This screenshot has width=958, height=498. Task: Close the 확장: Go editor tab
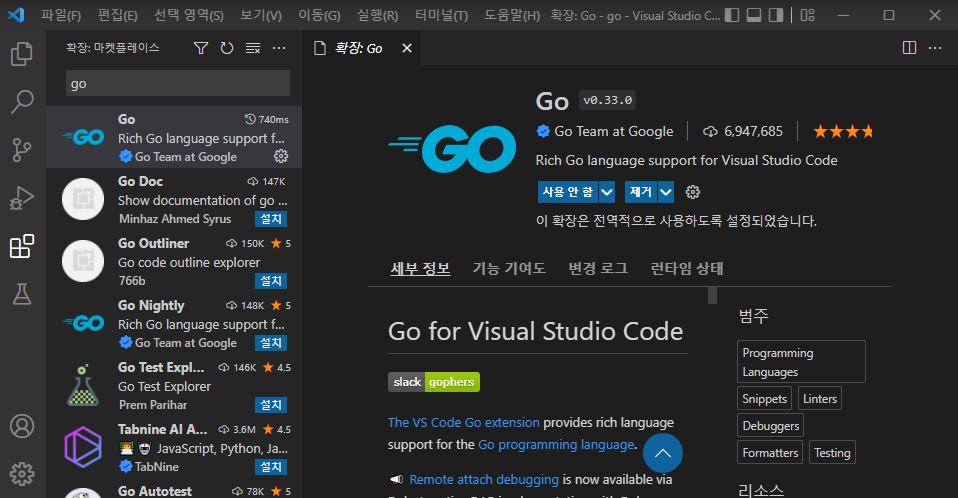tap(407, 48)
